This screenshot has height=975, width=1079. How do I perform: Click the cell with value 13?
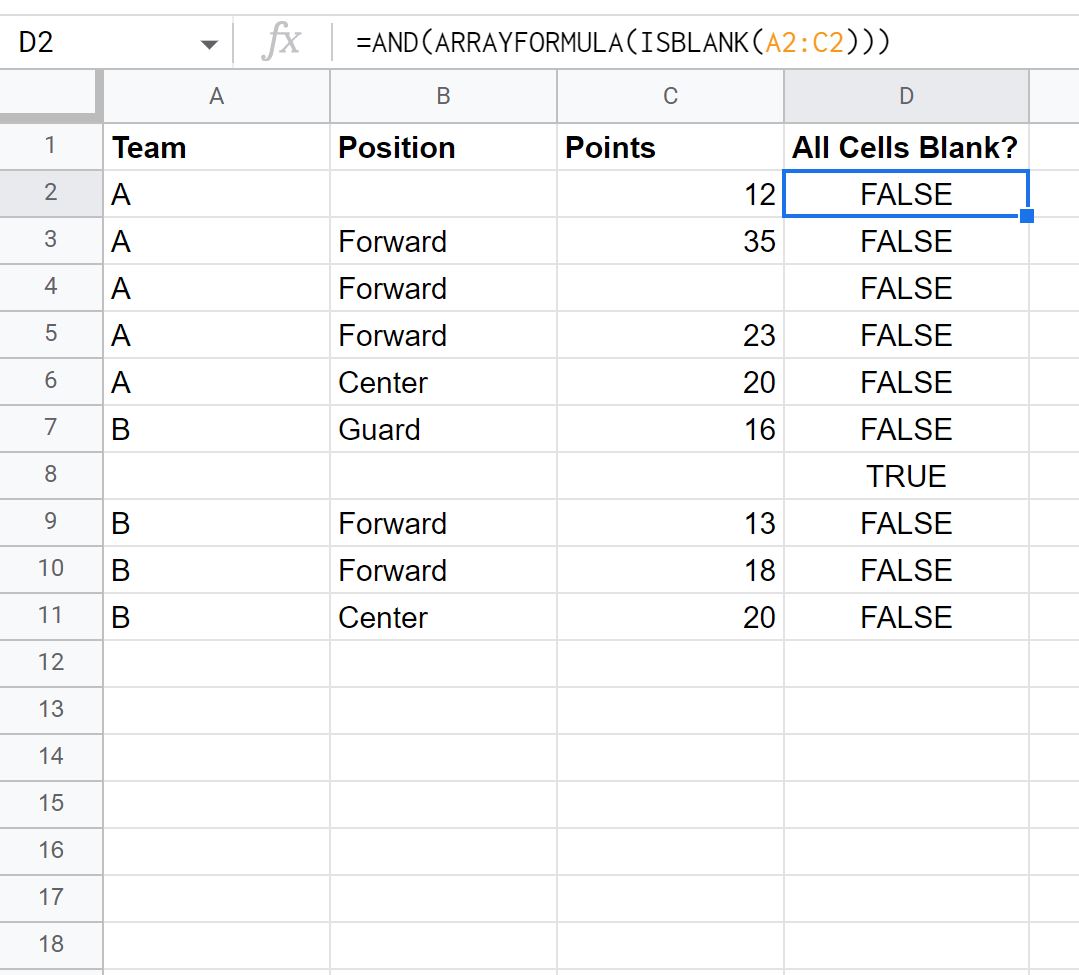point(670,524)
